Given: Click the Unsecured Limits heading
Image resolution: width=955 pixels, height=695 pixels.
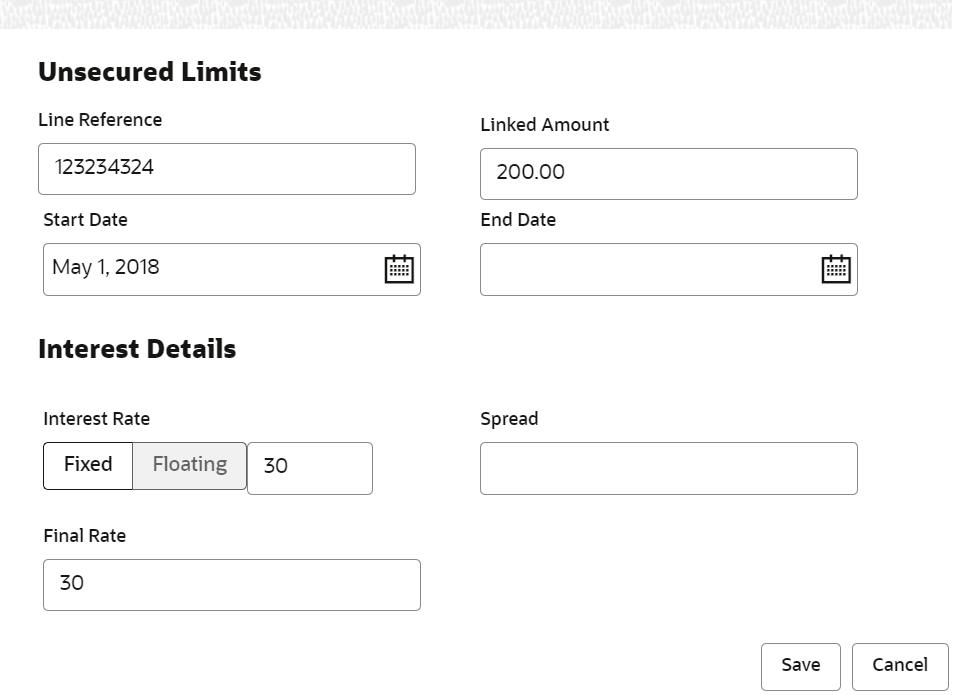Looking at the screenshot, I should [150, 72].
